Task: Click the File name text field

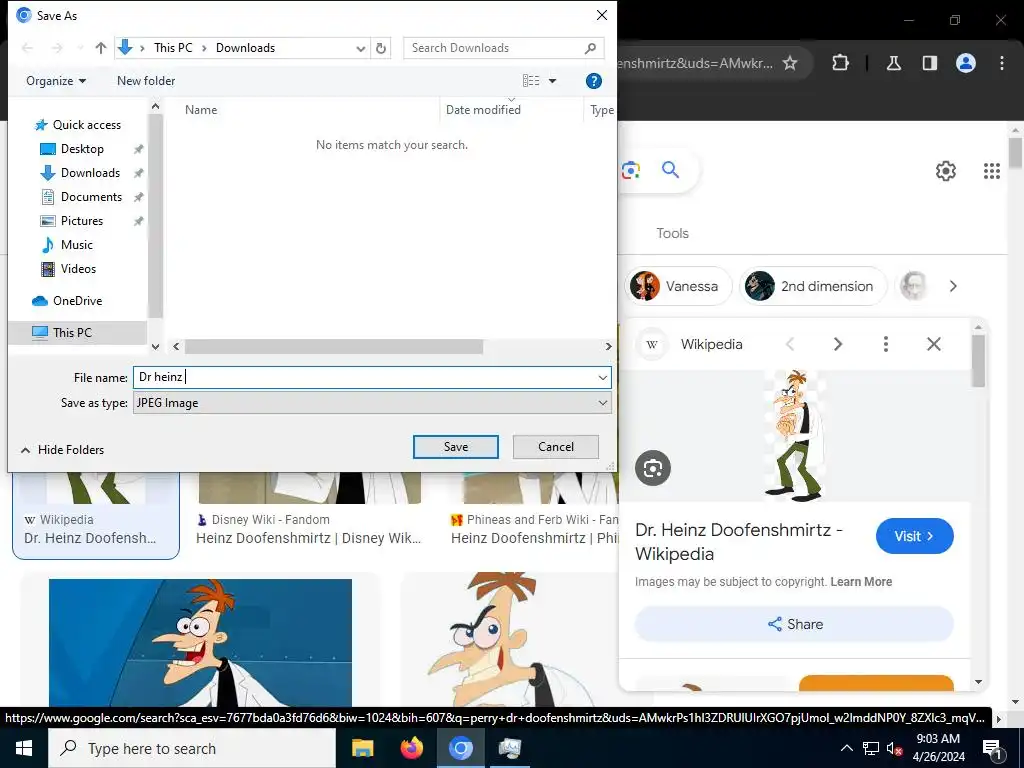Action: [364, 377]
